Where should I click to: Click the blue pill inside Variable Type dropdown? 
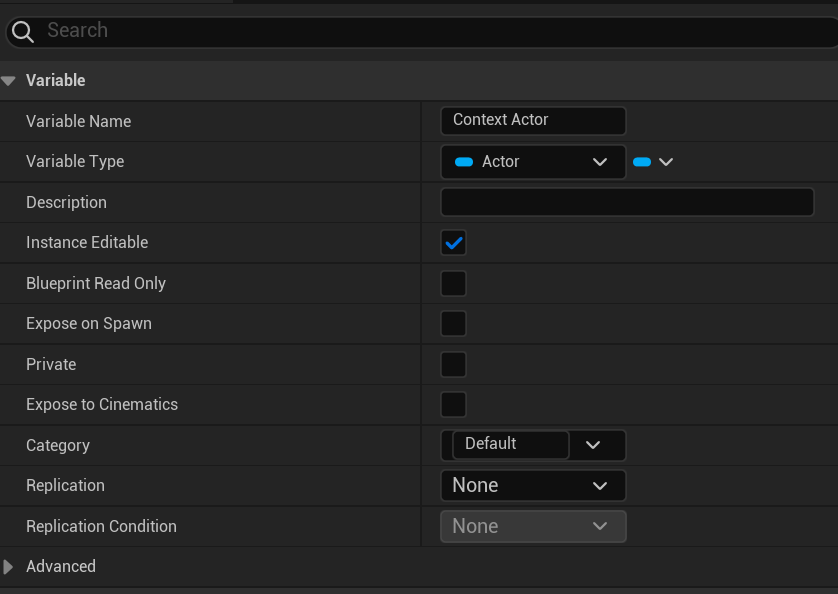click(x=464, y=161)
